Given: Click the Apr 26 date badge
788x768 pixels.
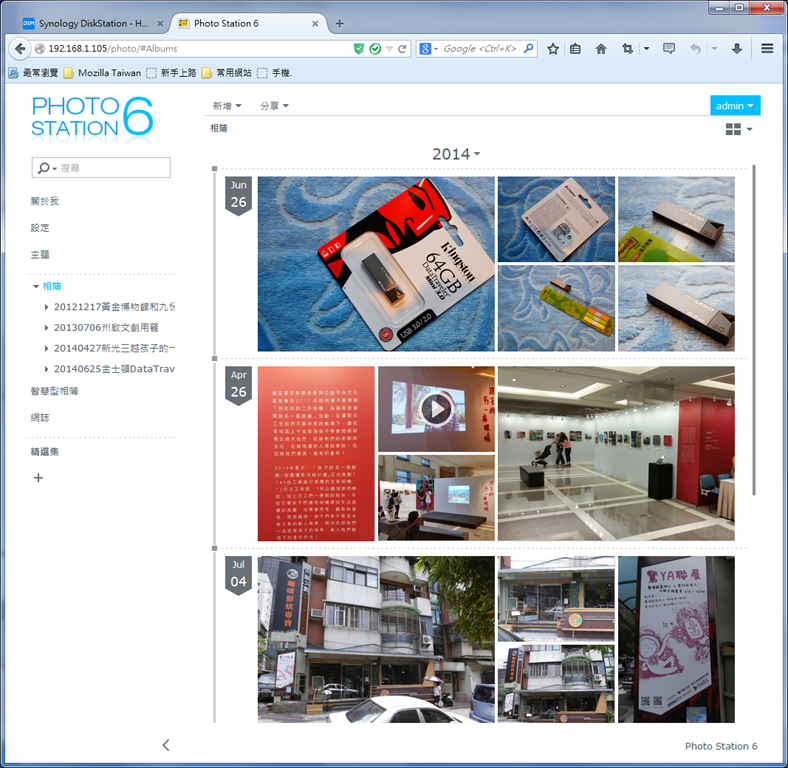Looking at the screenshot, I should click(238, 386).
